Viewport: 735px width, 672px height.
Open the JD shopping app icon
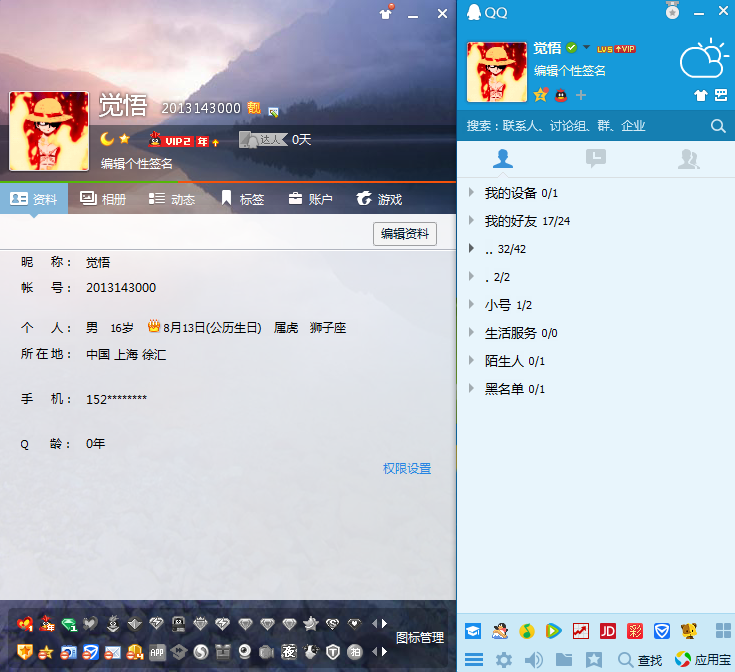point(608,631)
